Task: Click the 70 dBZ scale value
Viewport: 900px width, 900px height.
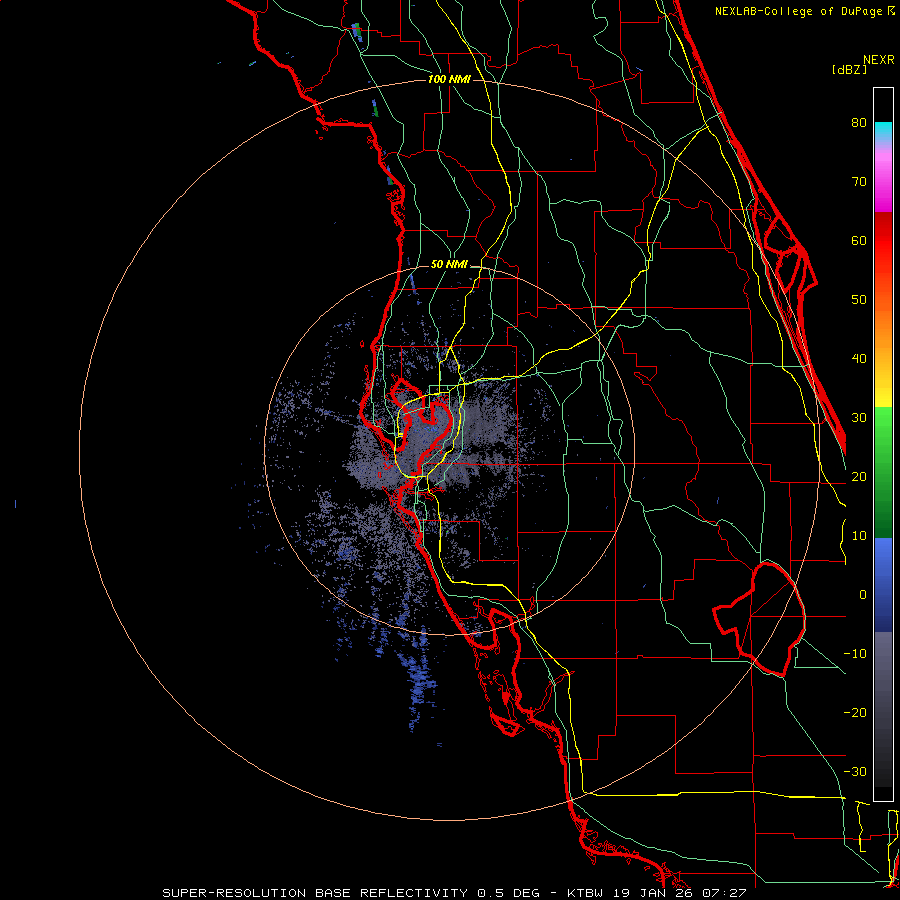Action: [859, 181]
